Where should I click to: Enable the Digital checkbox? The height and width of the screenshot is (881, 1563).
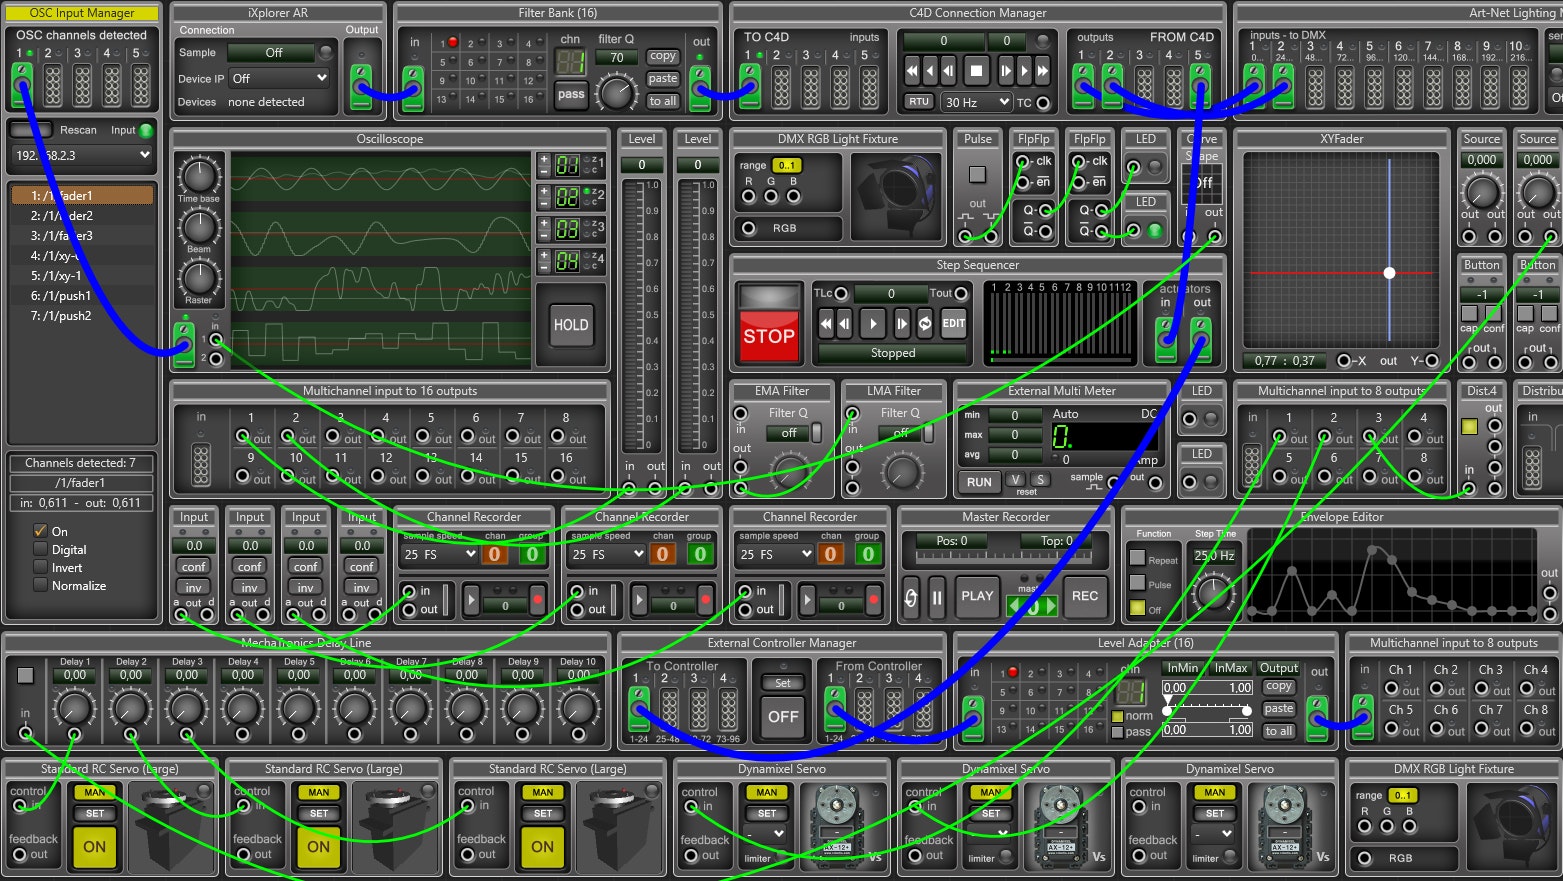click(40, 549)
